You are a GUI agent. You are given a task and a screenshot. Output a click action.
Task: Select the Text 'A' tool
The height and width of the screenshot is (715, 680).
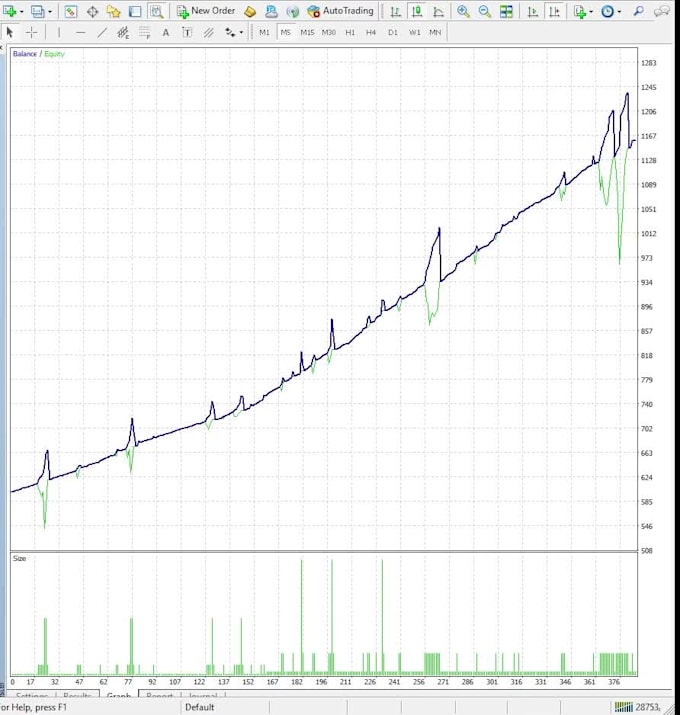tap(166, 32)
